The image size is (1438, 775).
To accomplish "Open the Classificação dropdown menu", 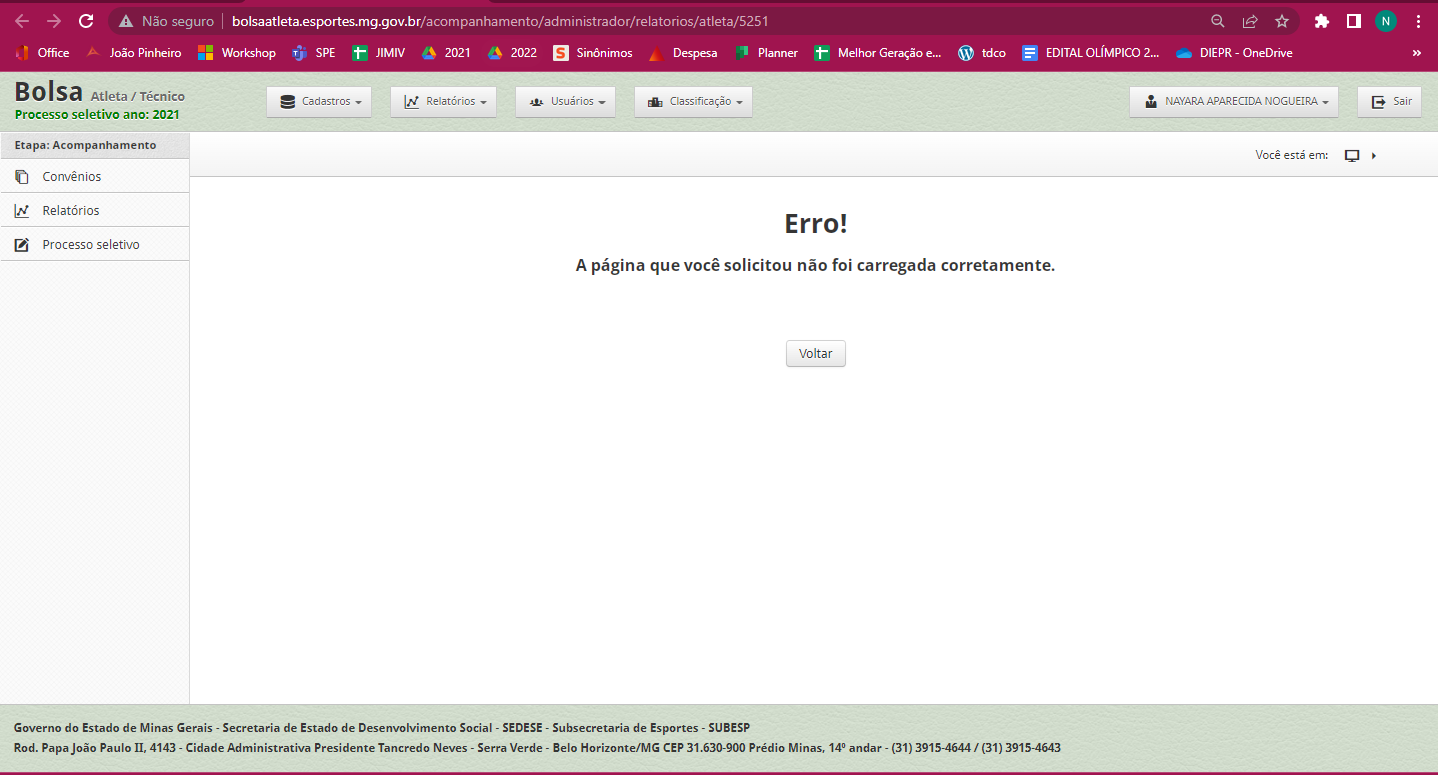I will click(693, 102).
